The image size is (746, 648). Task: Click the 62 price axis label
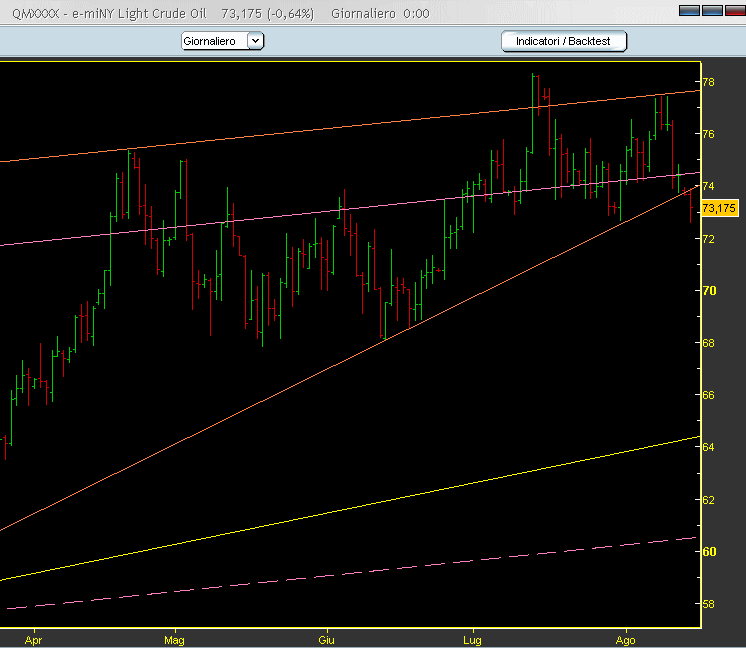tap(708, 500)
